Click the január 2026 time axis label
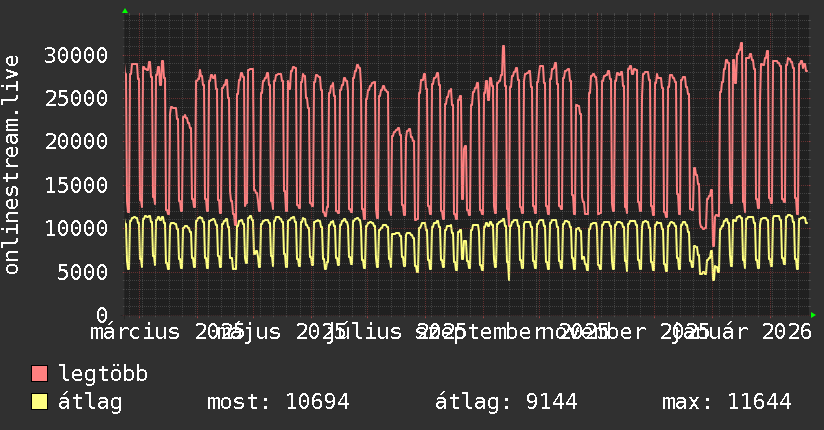824x430 pixels. tap(742, 331)
